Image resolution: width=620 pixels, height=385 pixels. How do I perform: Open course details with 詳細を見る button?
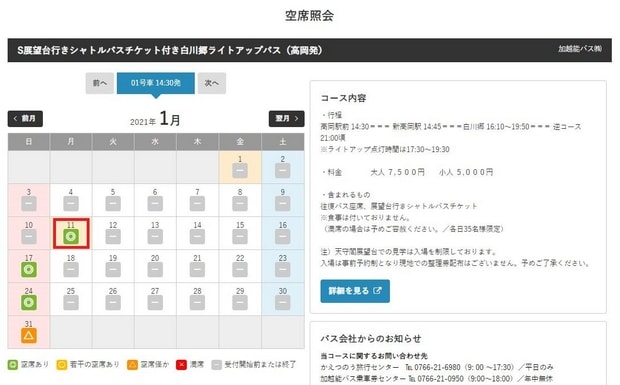tap(355, 291)
